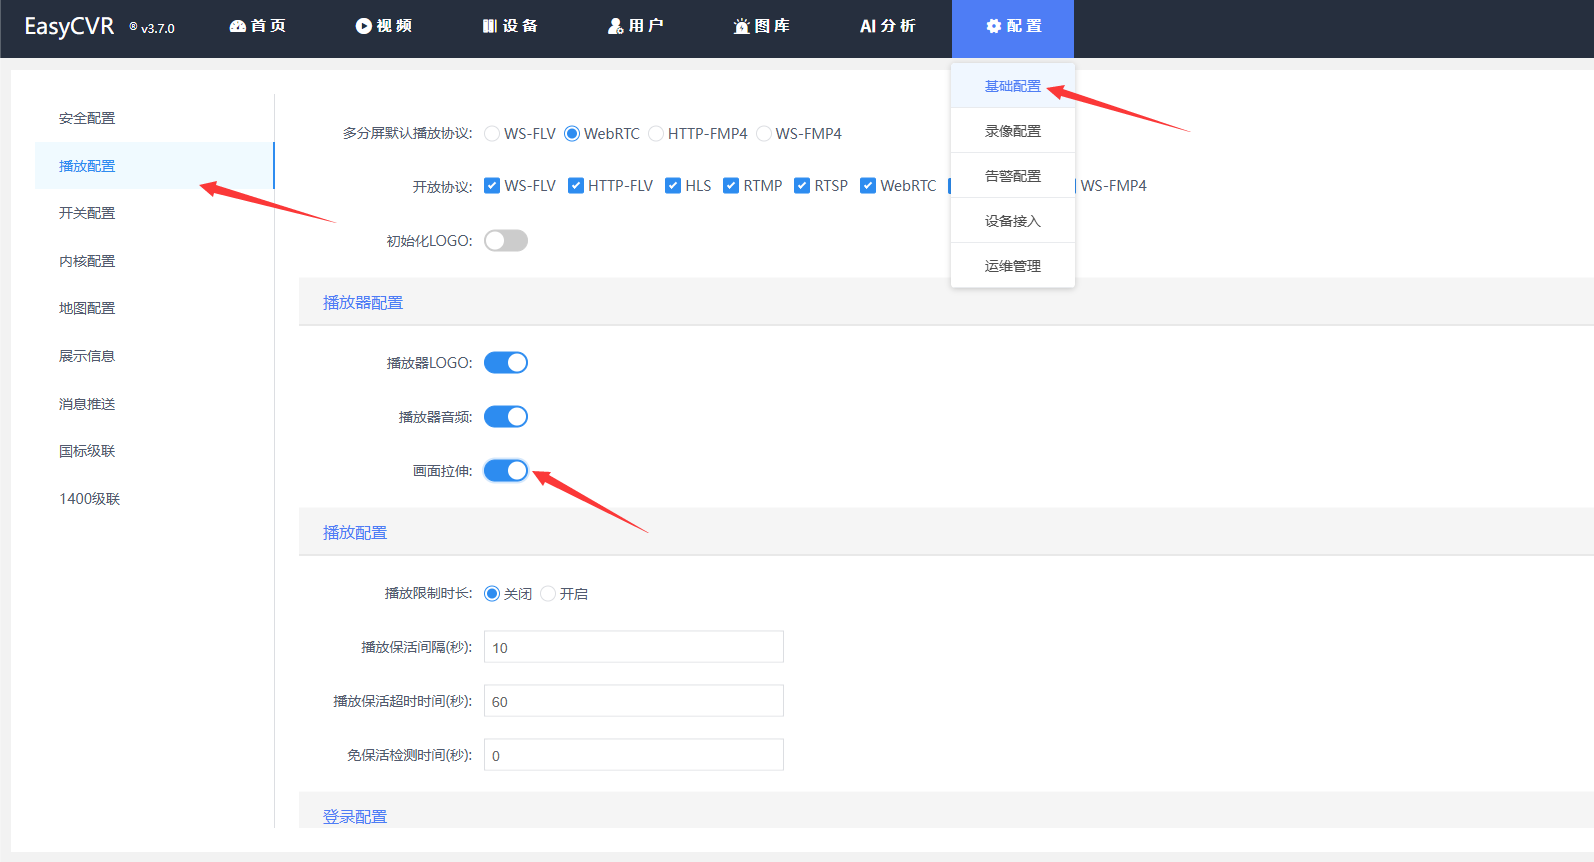The height and width of the screenshot is (862, 1594).
Task: Choose 录像配置 from the dropdown
Action: (1013, 131)
